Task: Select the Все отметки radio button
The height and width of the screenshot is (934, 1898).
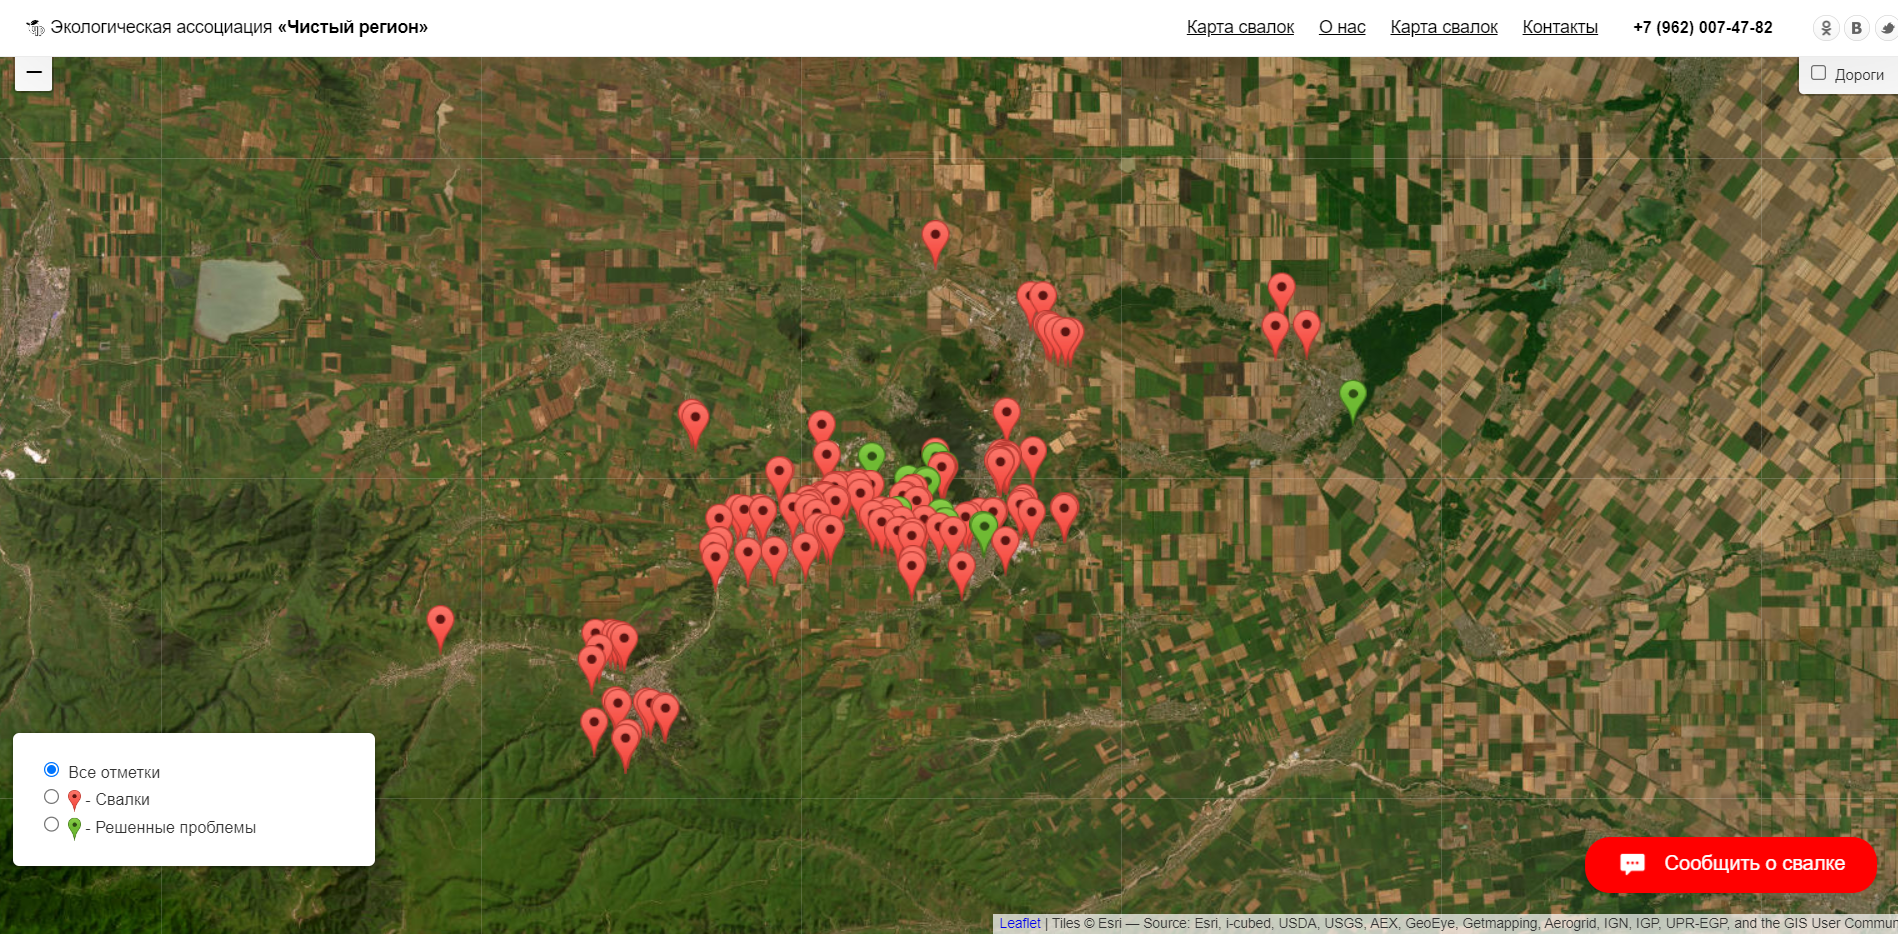Action: 52,770
